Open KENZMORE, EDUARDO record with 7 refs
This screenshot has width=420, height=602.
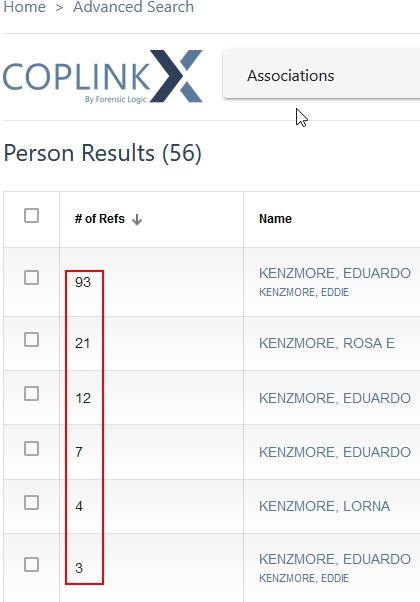(335, 452)
